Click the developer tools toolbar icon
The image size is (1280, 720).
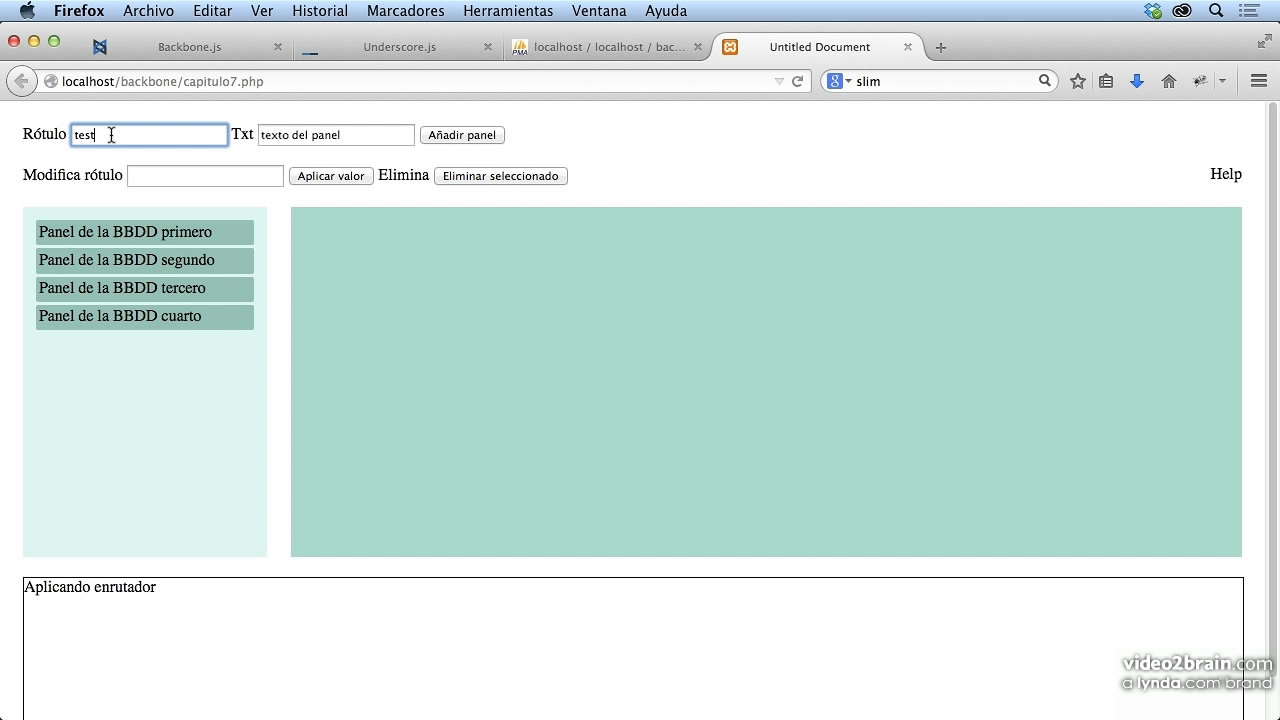[1199, 82]
